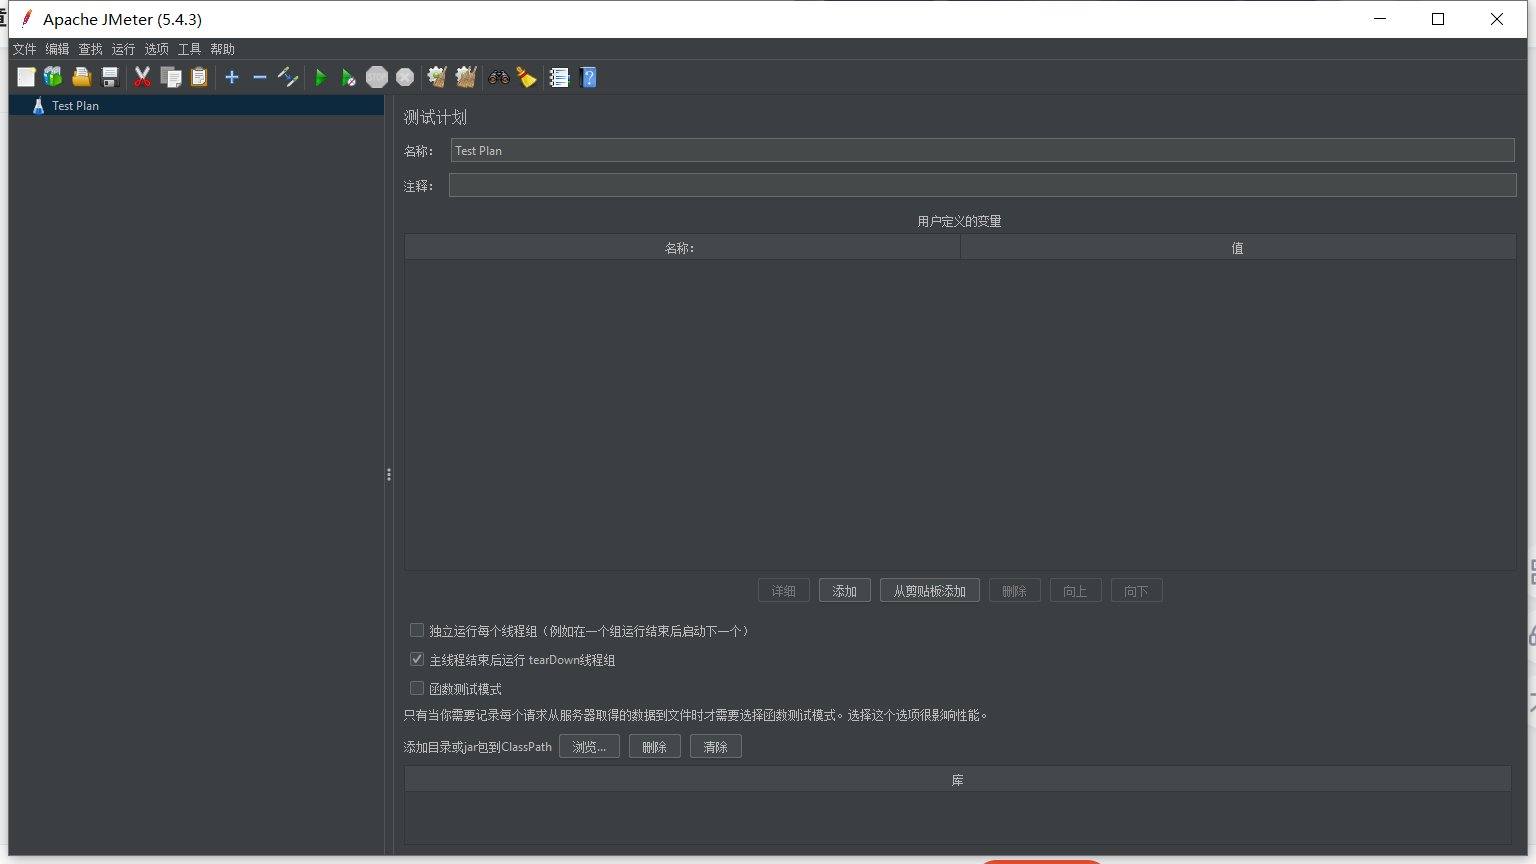Open search with binoculars icon

(x=499, y=77)
